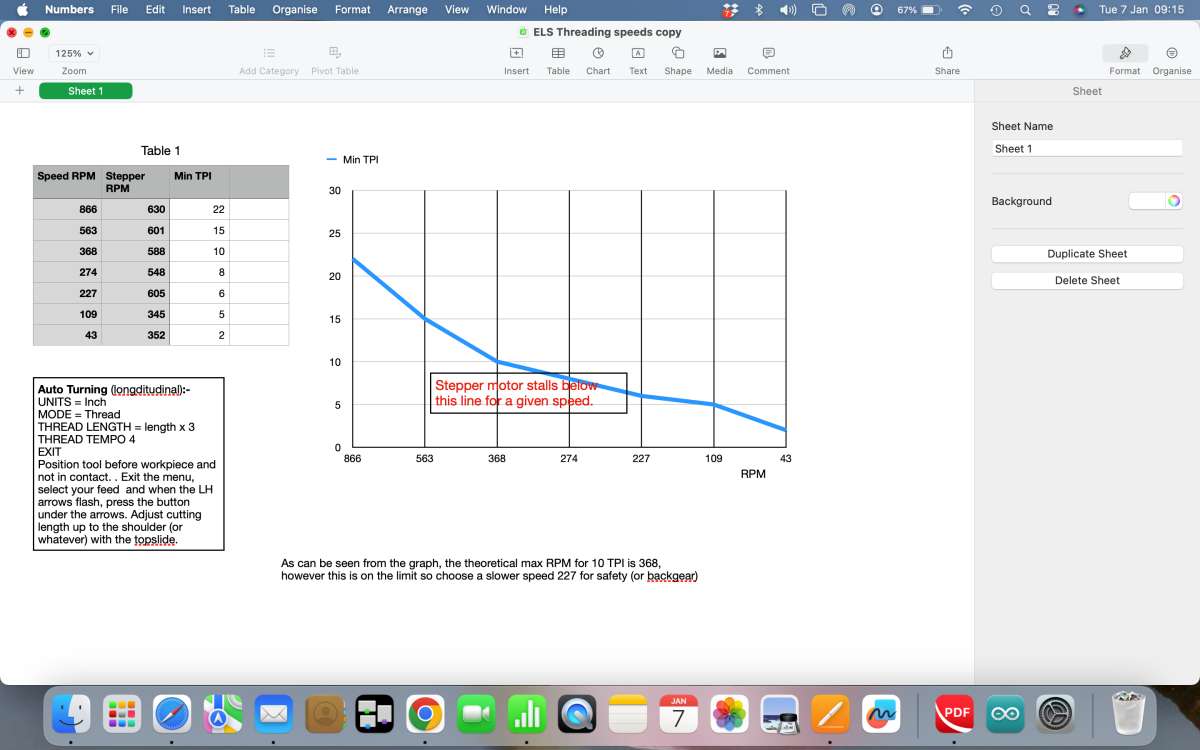Open Control Centre in menu bar
The width and height of the screenshot is (1200, 750).
point(1053,10)
